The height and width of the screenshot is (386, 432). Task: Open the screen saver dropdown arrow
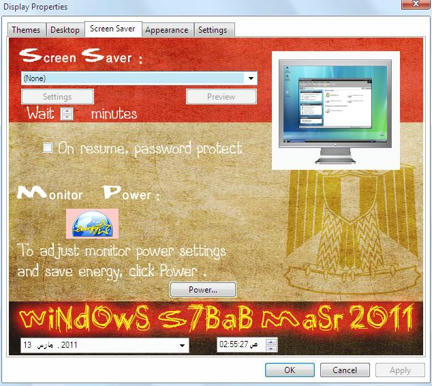pyautogui.click(x=251, y=79)
